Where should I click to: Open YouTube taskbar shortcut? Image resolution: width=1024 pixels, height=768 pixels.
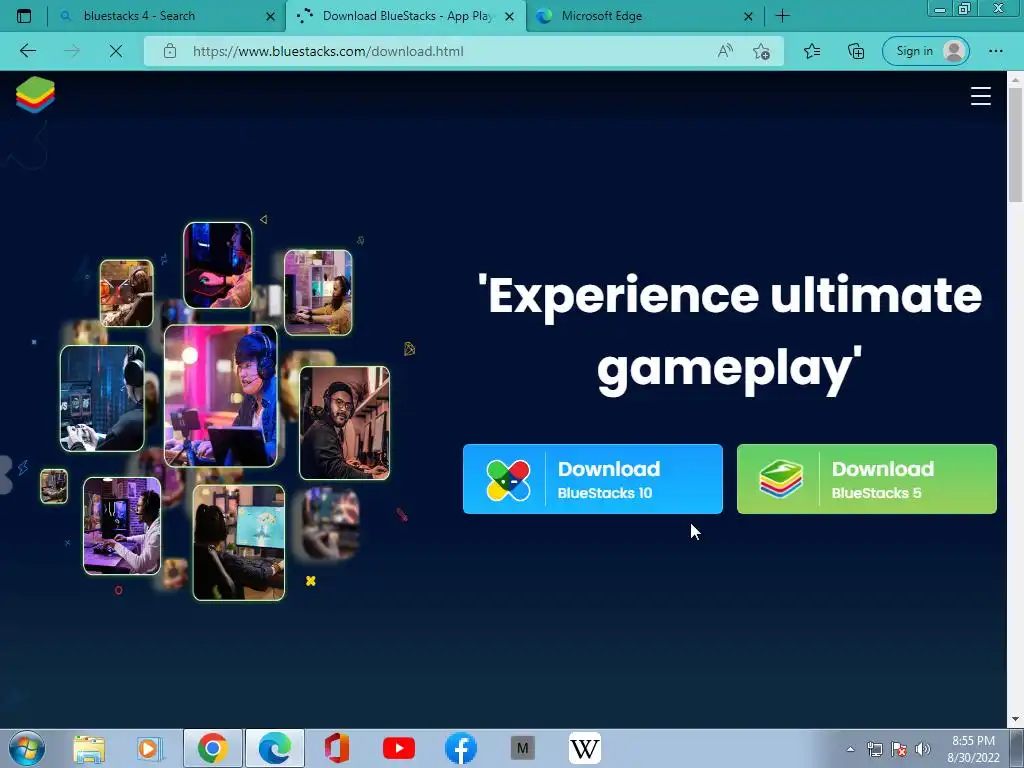click(x=398, y=748)
